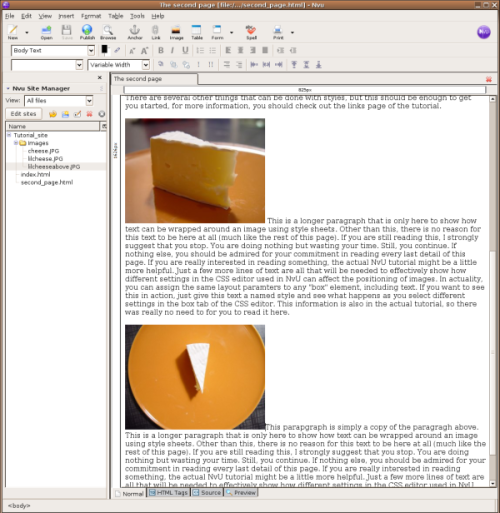Switch to the Source view tab

pyautogui.click(x=207, y=493)
